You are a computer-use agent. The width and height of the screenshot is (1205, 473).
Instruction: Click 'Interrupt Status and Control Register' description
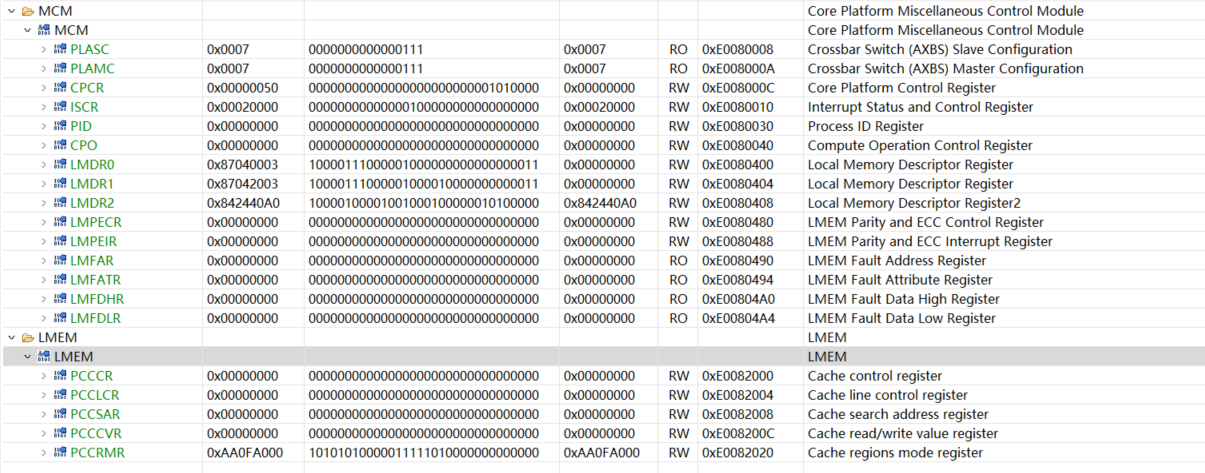[x=920, y=107]
